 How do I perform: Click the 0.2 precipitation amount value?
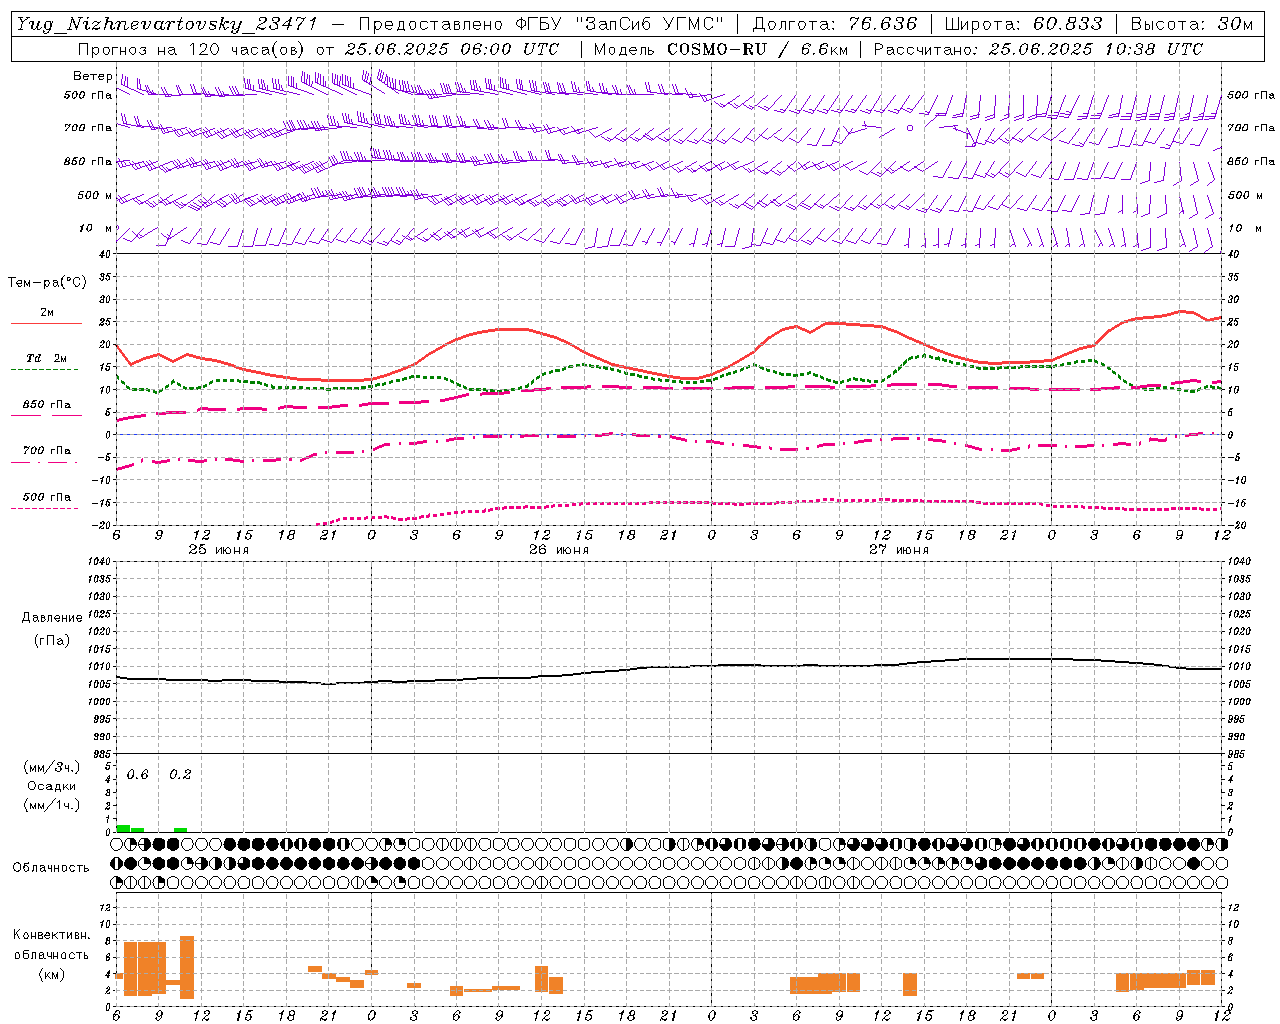[180, 774]
